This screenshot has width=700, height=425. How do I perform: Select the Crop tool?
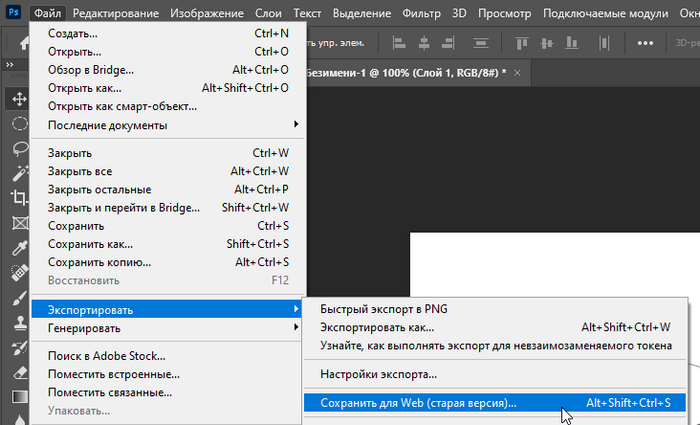click(19, 197)
